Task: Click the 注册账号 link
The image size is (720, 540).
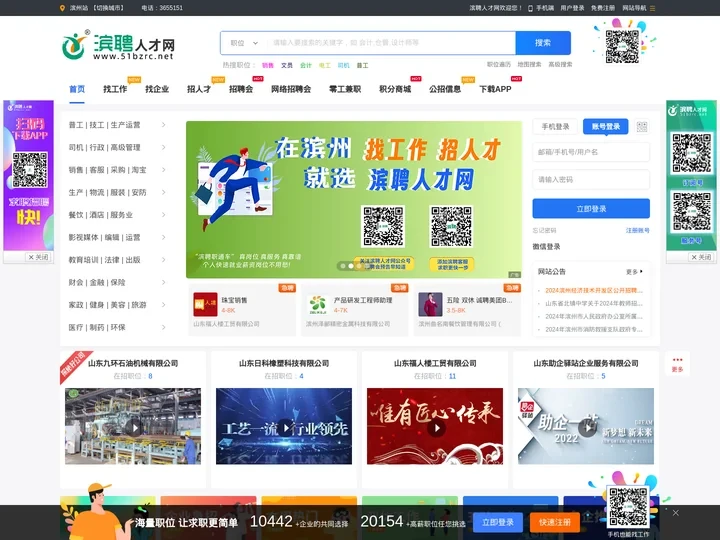Action: click(x=637, y=231)
